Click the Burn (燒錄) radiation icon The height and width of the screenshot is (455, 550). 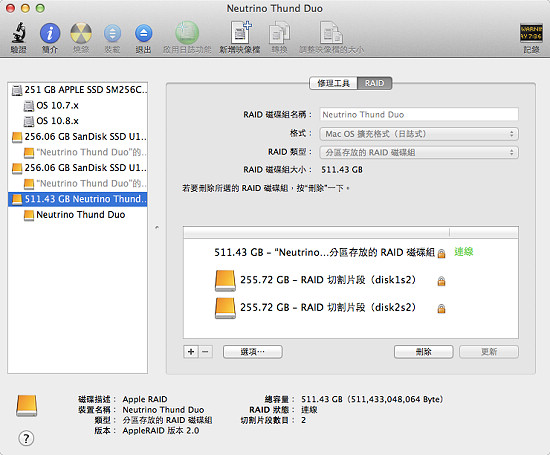tap(81, 33)
